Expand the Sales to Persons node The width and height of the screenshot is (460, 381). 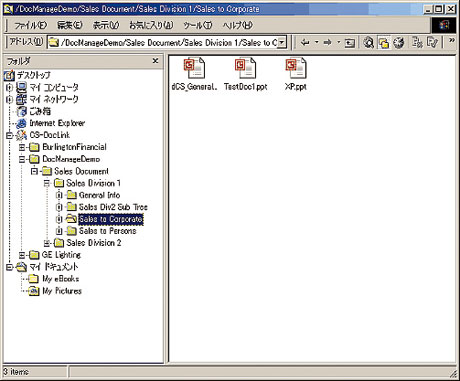[x=59, y=231]
